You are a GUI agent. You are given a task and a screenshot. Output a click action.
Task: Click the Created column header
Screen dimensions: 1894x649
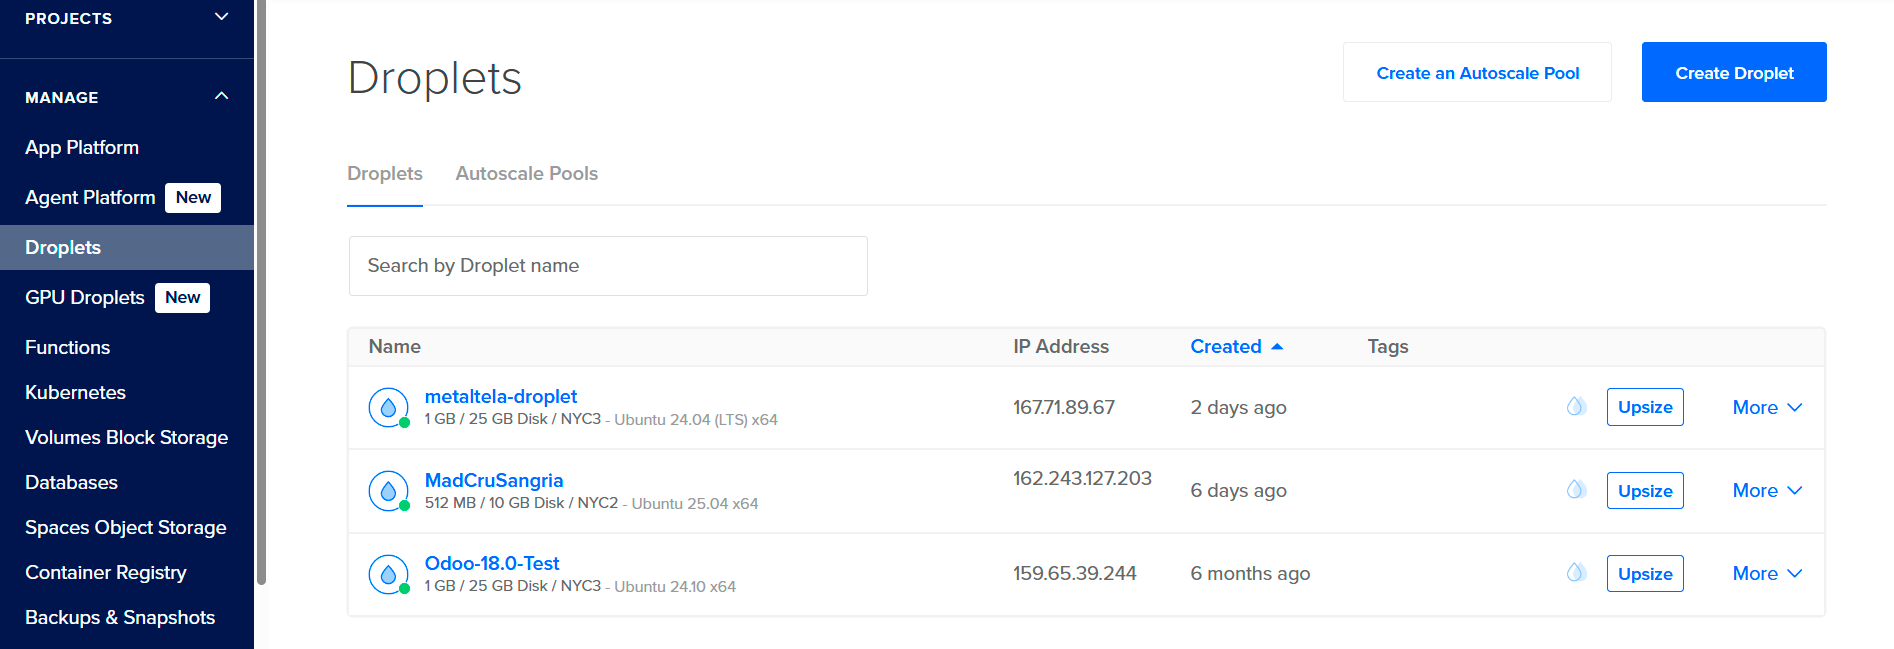click(x=1226, y=346)
